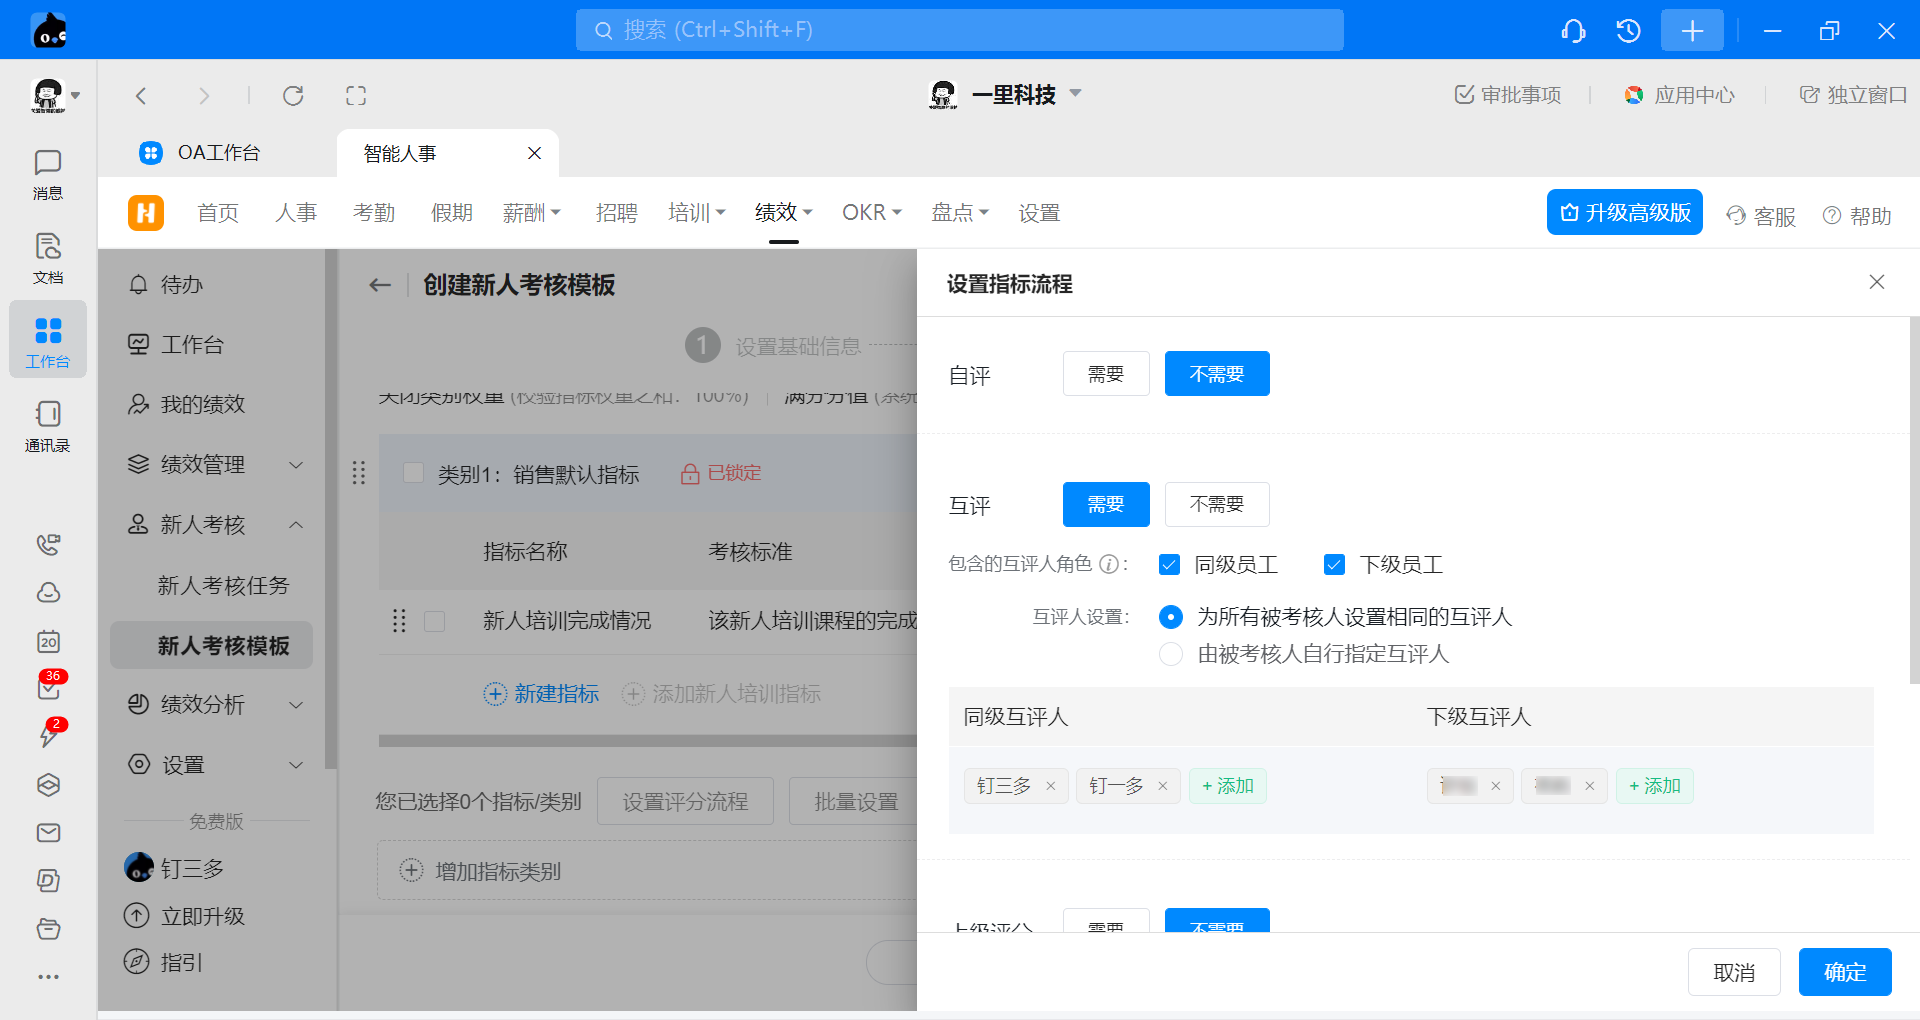1920x1020 pixels.
Task: Select 由被考核人自行指定互评人 radio option
Action: coord(1170,654)
